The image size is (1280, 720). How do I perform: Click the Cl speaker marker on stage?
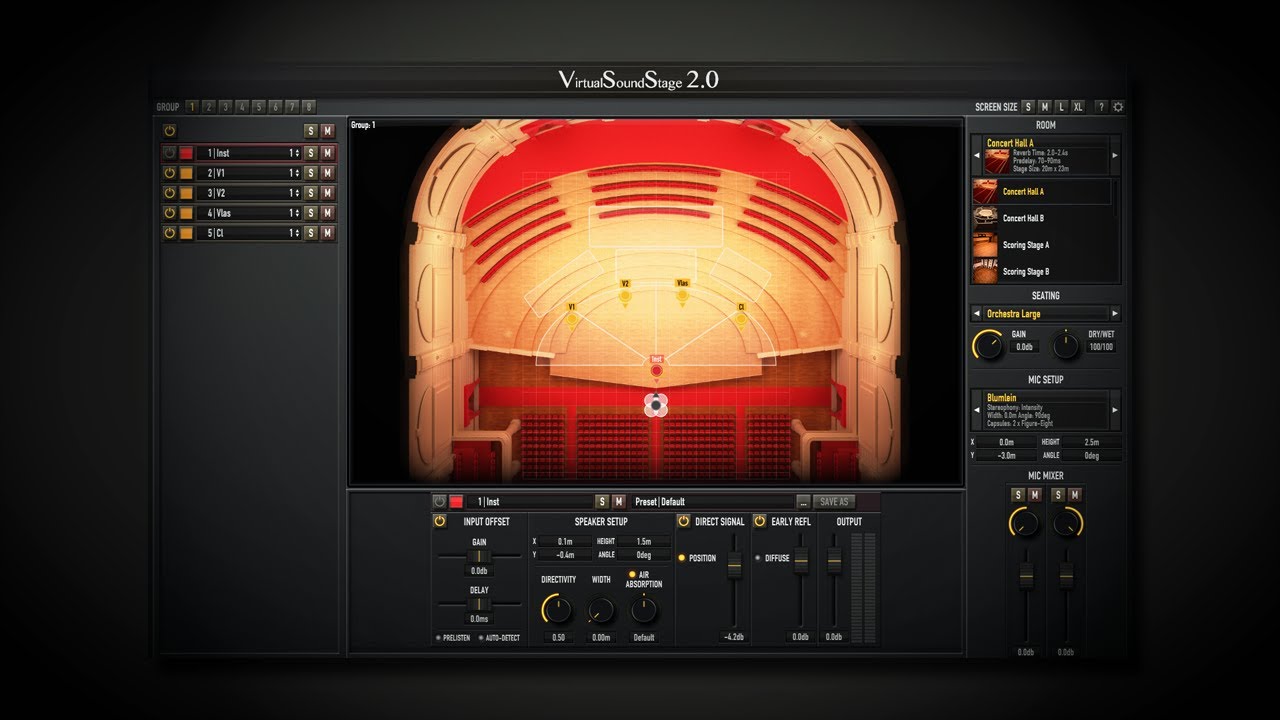point(741,320)
